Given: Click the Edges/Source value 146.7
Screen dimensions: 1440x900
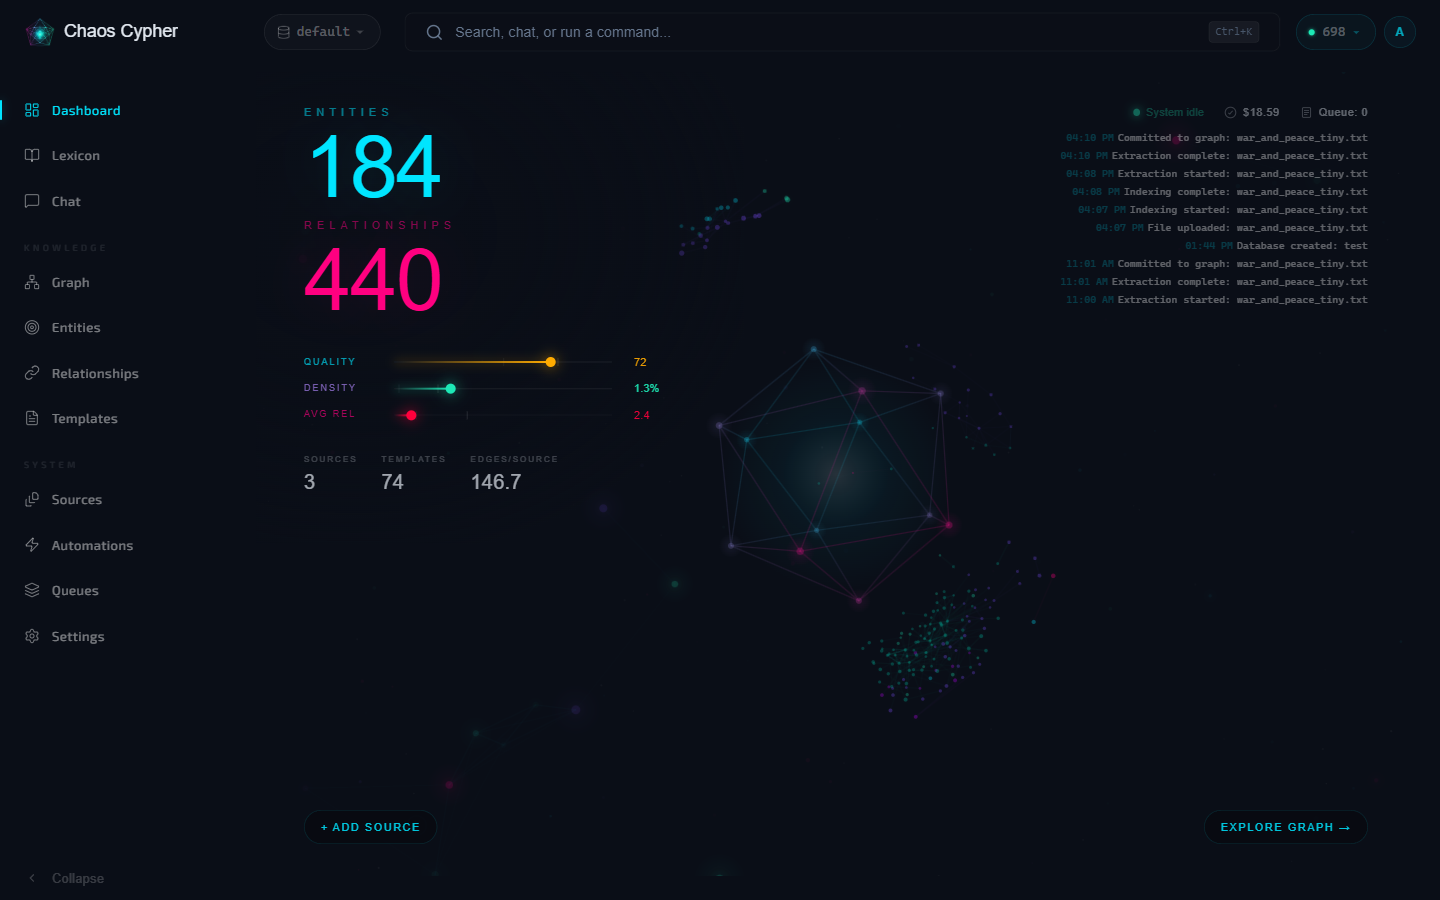Looking at the screenshot, I should [496, 482].
